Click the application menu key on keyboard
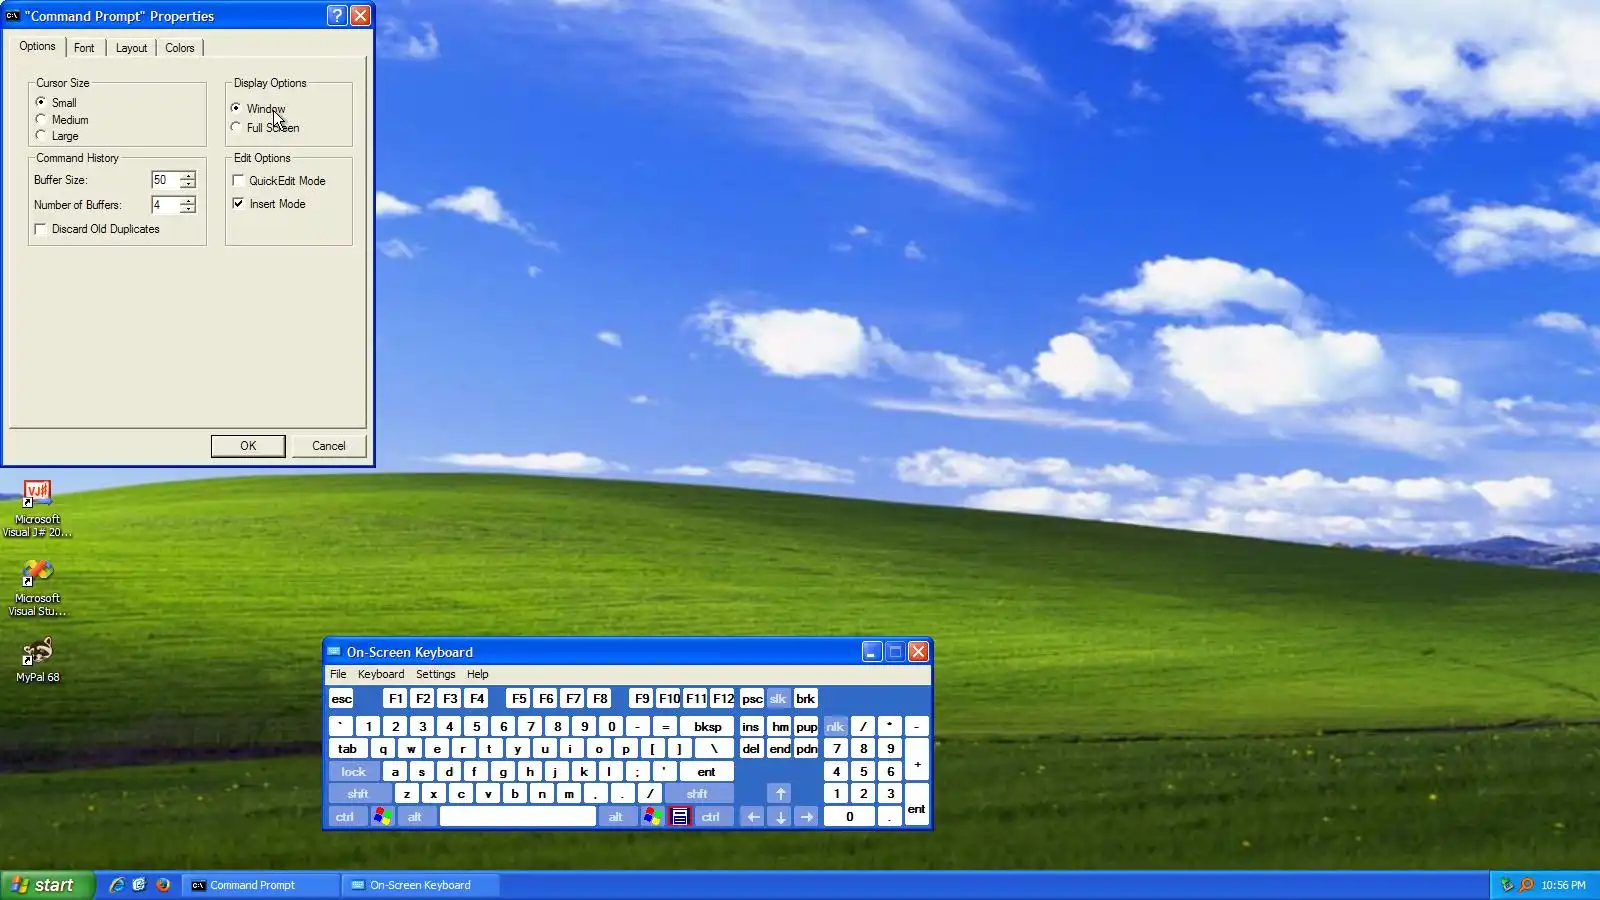1600x900 pixels. tap(680, 817)
